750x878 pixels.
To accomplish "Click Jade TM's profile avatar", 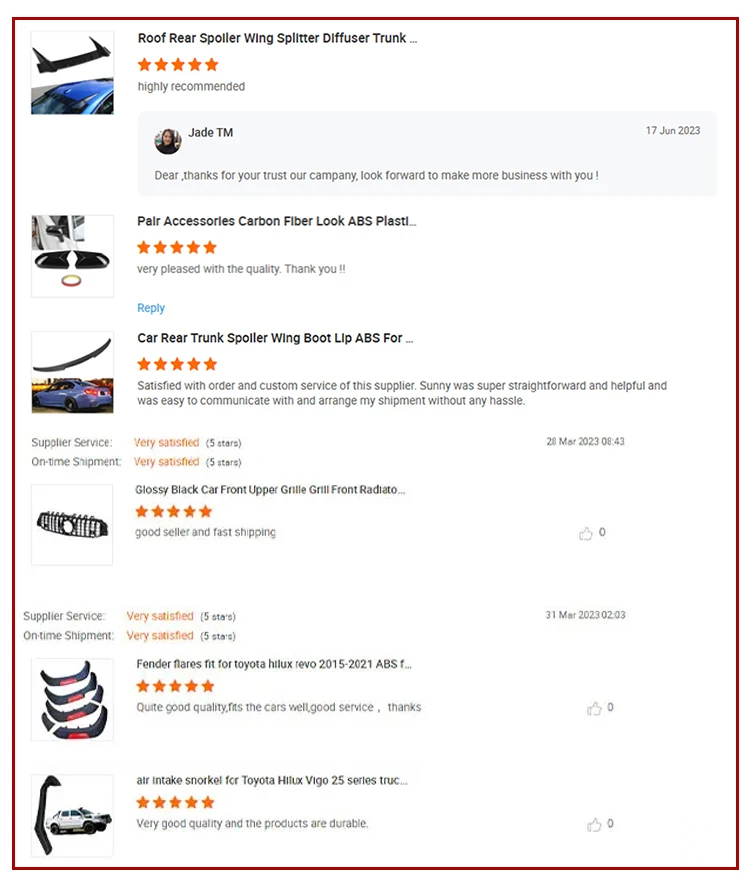I will click(x=167, y=141).
